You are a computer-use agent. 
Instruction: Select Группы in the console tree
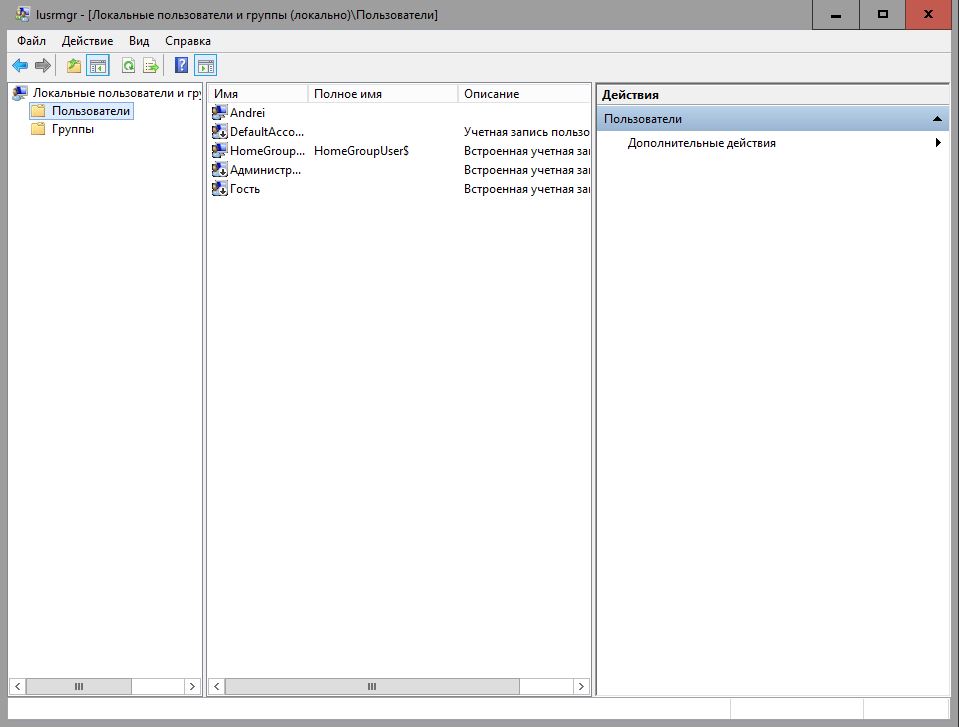pyautogui.click(x=73, y=129)
